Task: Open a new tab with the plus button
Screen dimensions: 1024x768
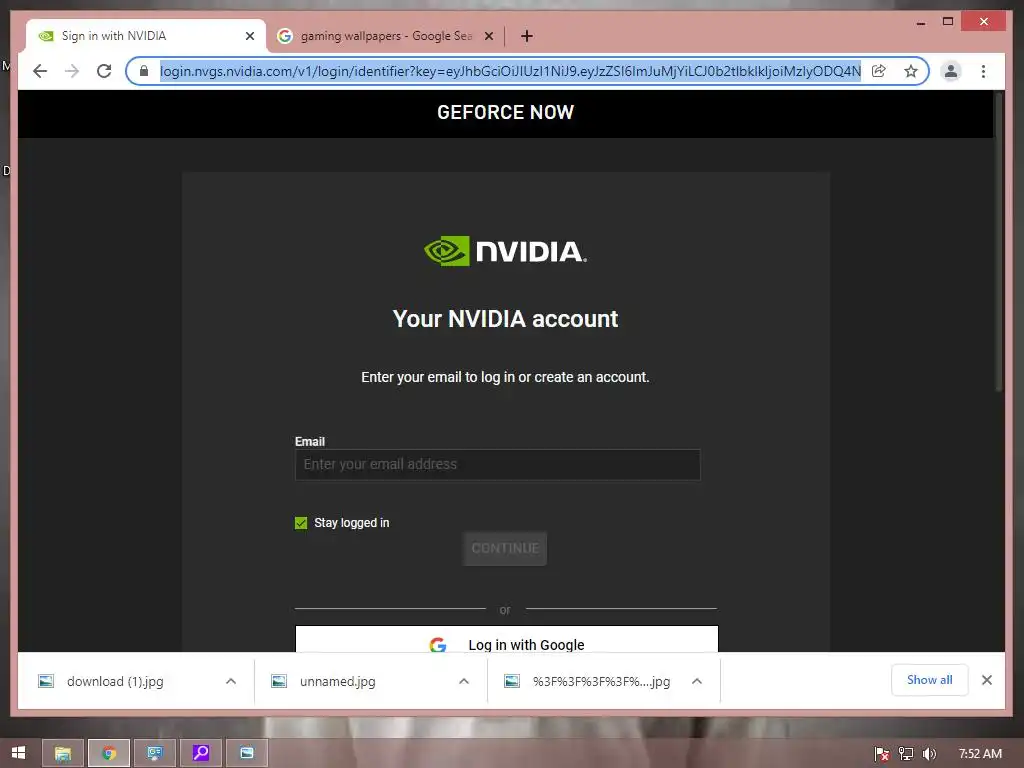Action: coord(527,36)
